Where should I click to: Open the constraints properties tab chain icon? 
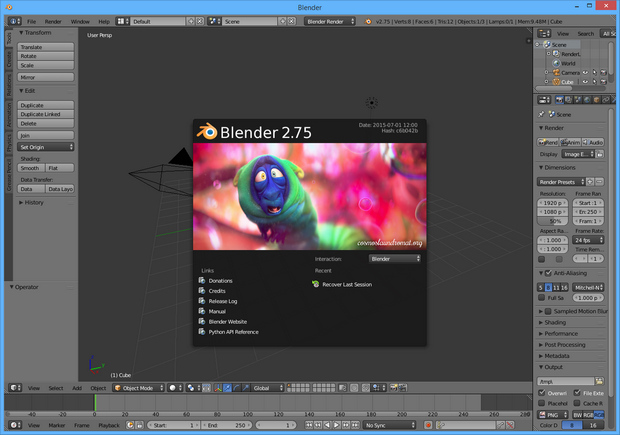(605, 100)
